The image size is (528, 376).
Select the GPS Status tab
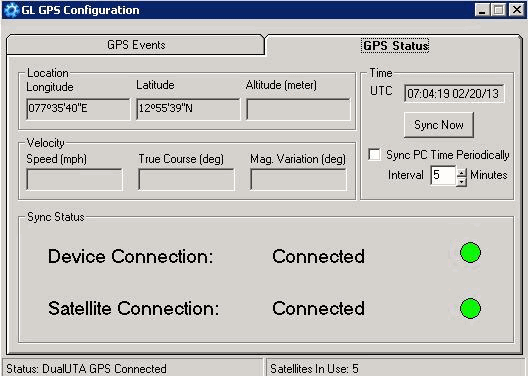click(x=395, y=45)
